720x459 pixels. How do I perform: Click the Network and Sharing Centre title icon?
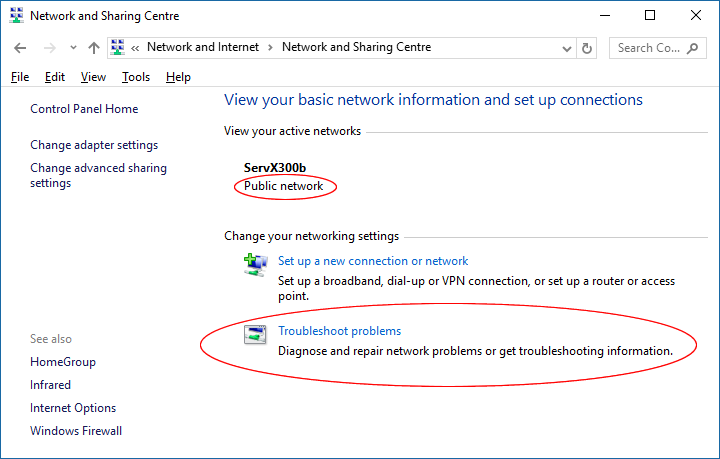16,16
